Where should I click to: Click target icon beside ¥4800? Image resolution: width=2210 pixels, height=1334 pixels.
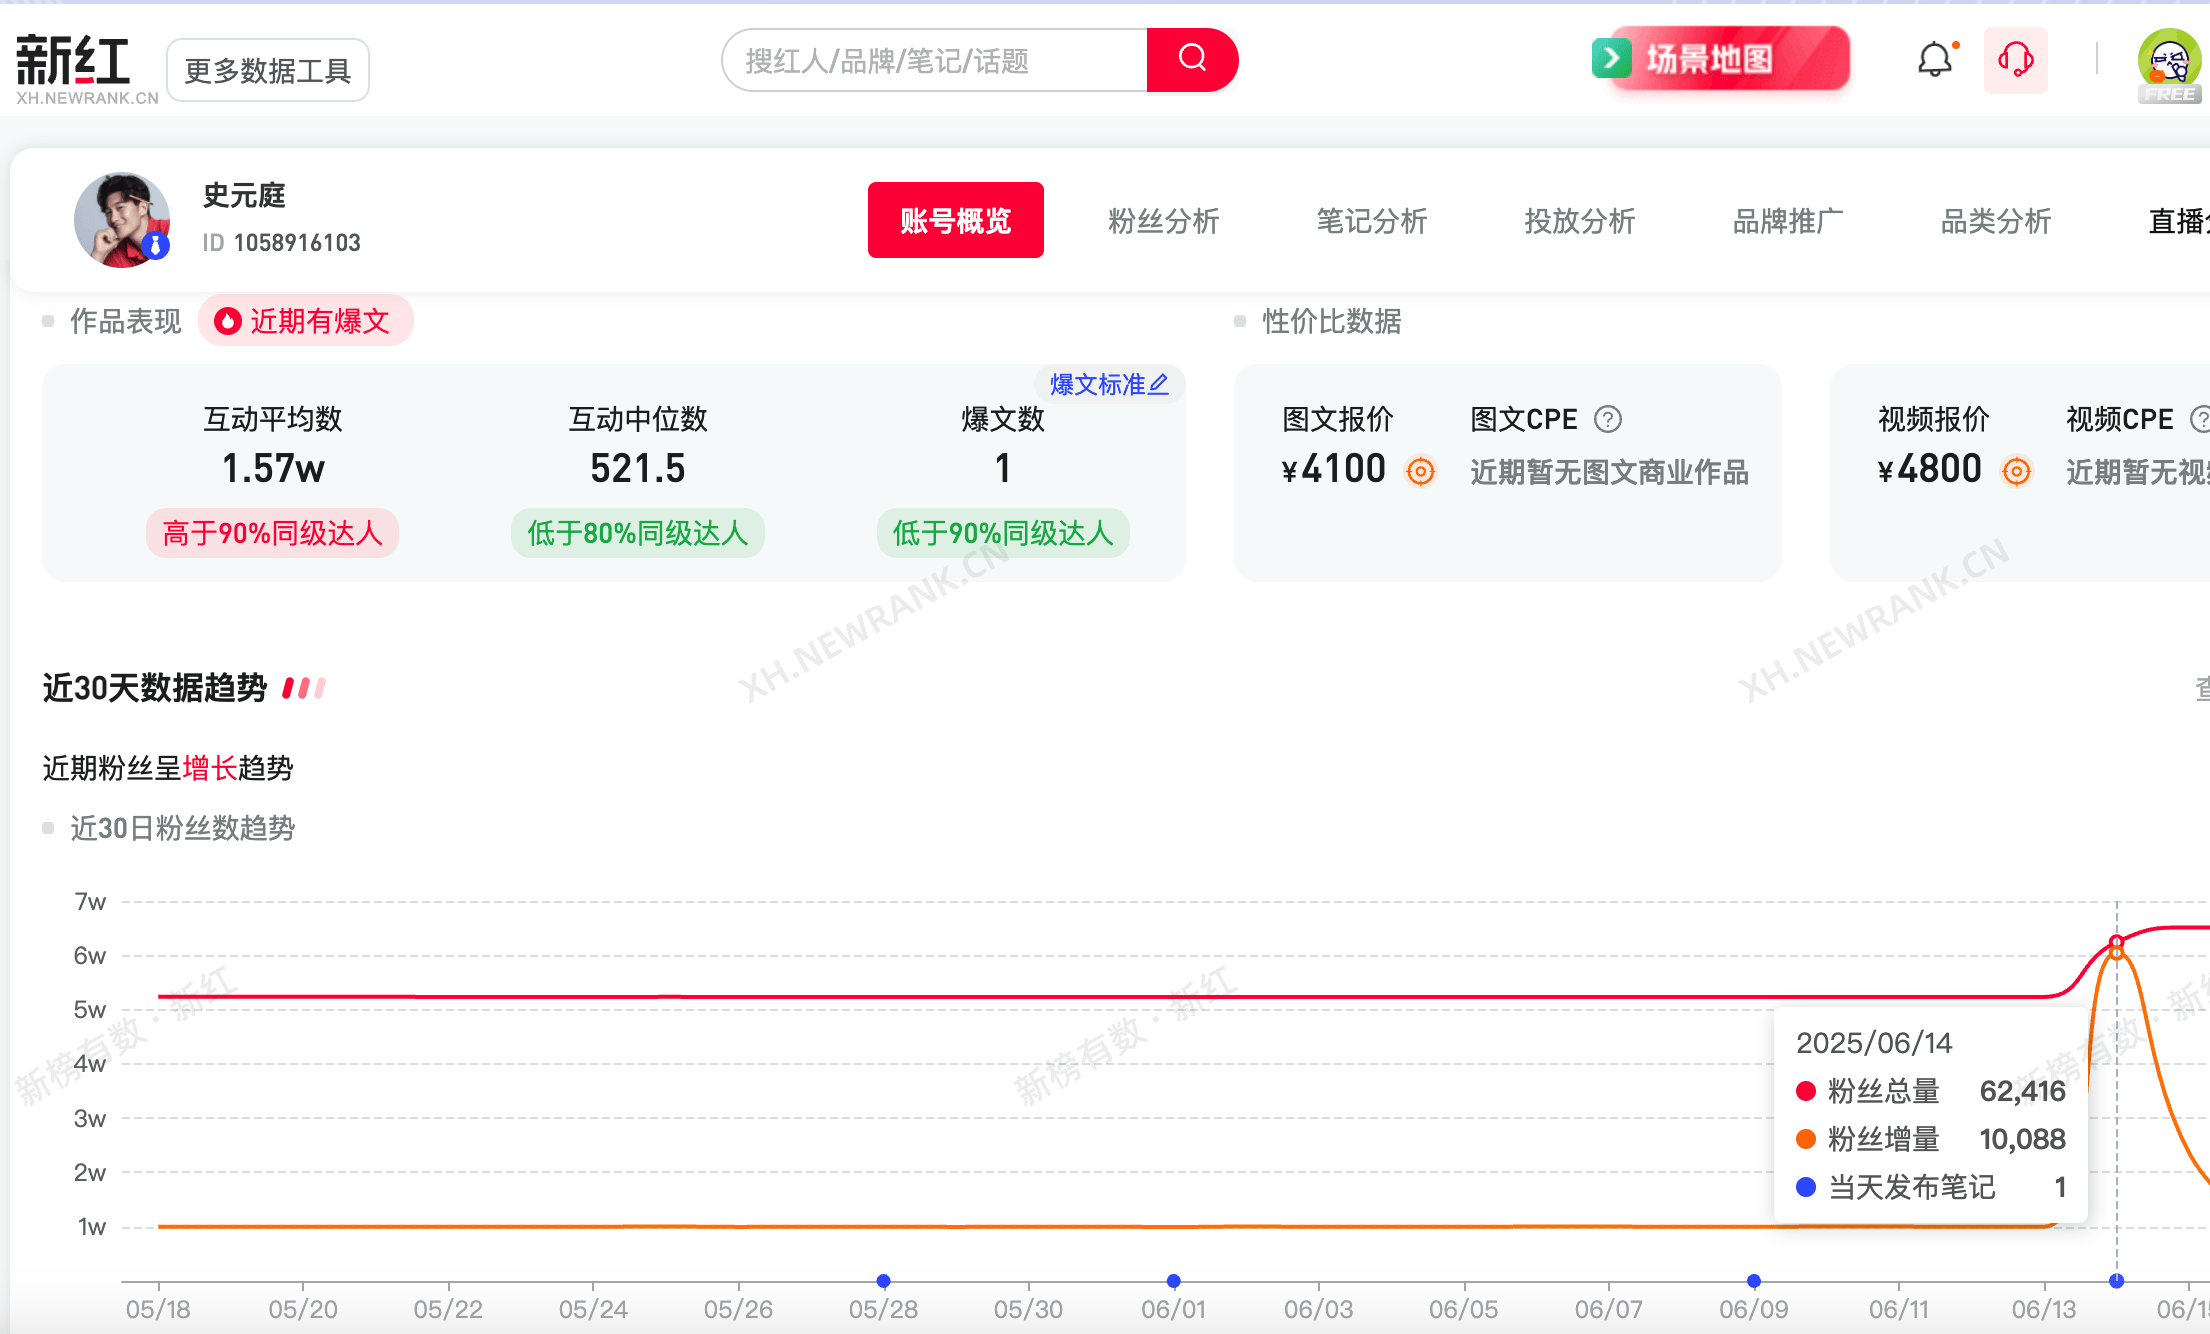tap(2017, 470)
